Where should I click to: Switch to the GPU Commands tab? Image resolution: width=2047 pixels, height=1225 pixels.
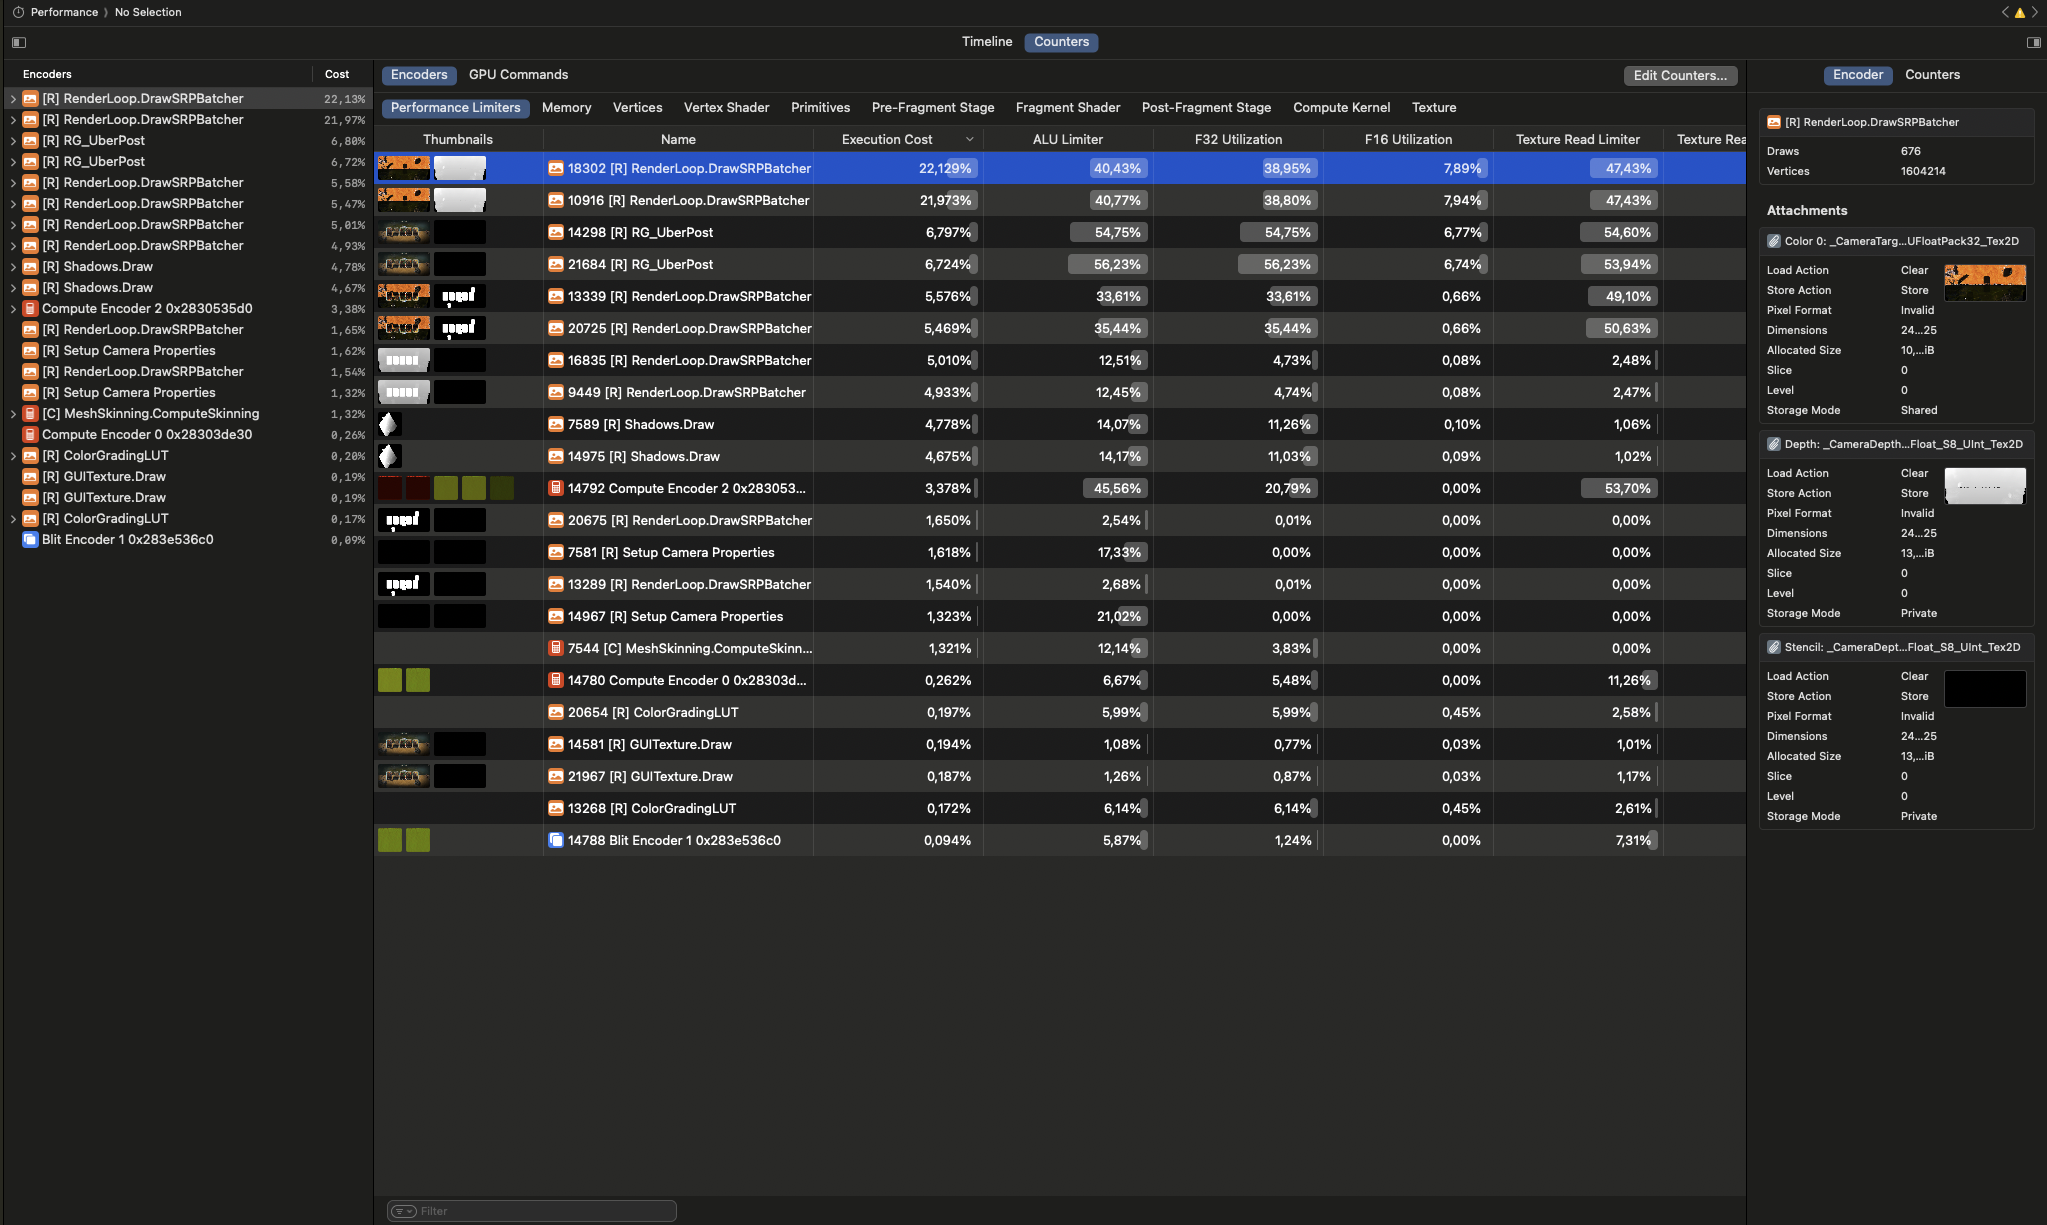click(518, 75)
